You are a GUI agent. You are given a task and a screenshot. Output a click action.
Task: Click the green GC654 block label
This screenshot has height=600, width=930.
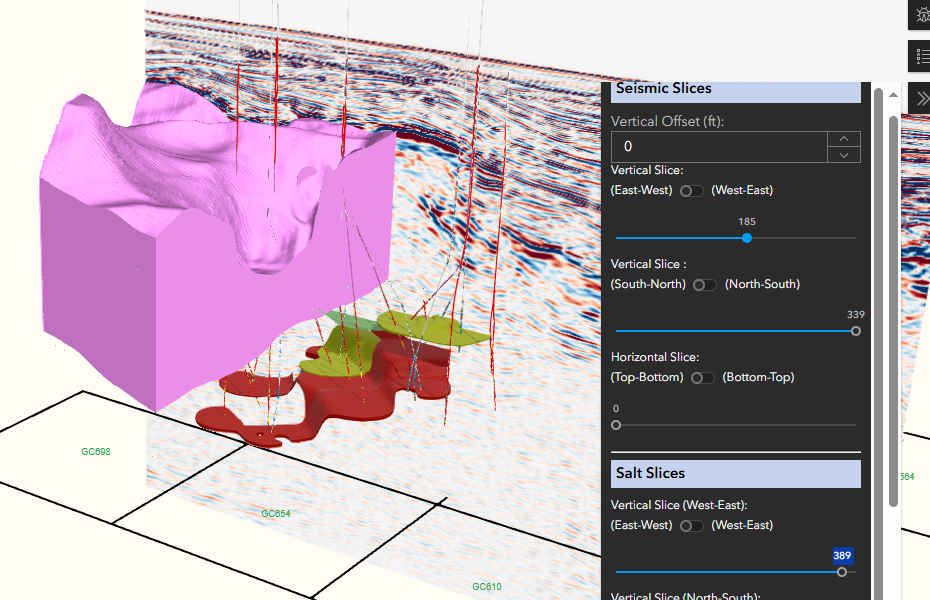point(274,513)
